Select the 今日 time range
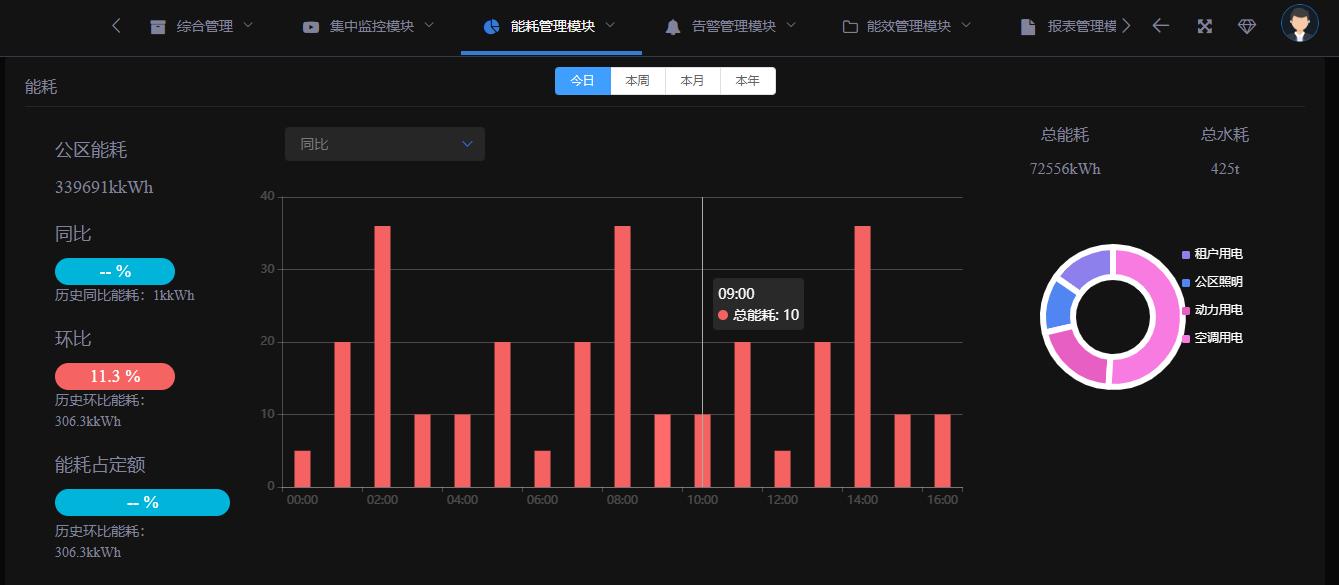Image resolution: width=1339 pixels, height=585 pixels. (582, 81)
